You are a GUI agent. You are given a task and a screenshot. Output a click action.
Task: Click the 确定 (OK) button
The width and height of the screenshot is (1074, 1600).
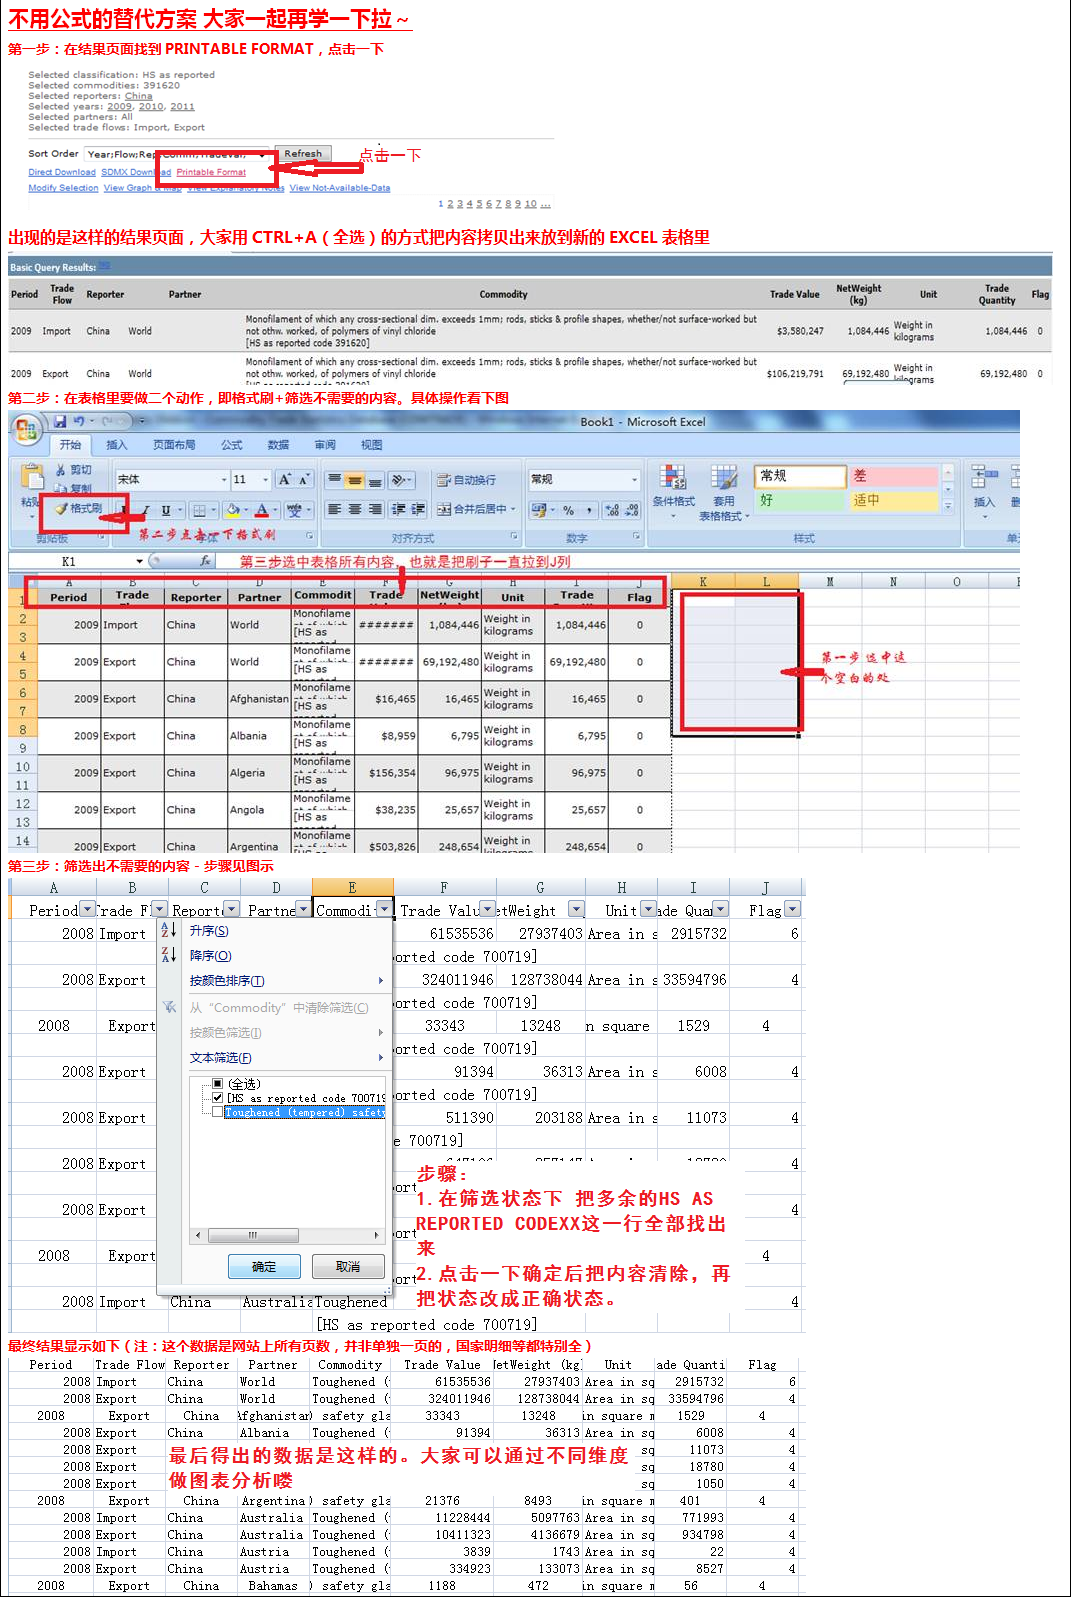(264, 1267)
